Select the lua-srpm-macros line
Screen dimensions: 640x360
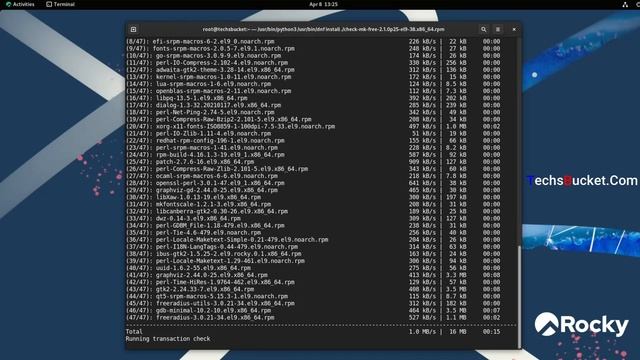tap(313, 84)
